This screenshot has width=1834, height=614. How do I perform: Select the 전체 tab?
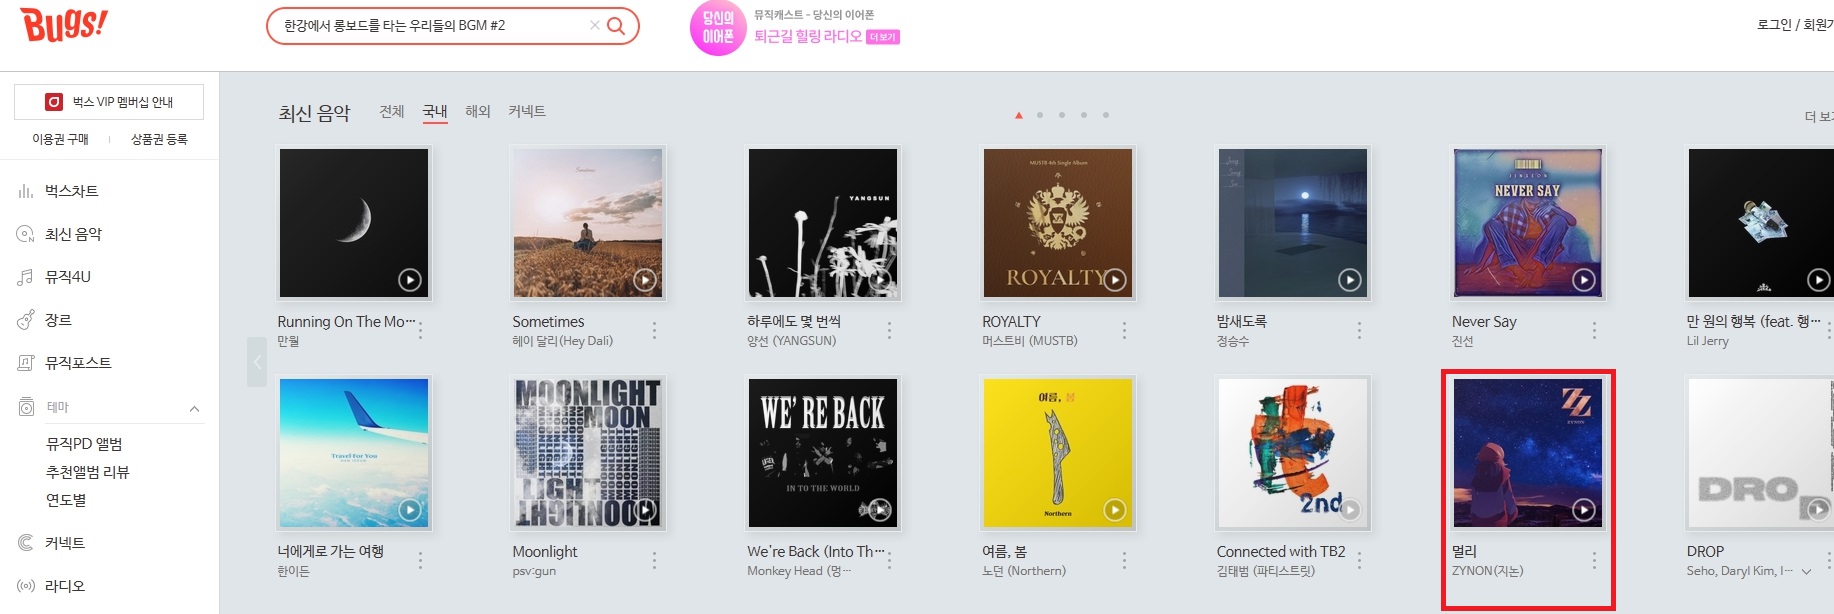coord(392,111)
